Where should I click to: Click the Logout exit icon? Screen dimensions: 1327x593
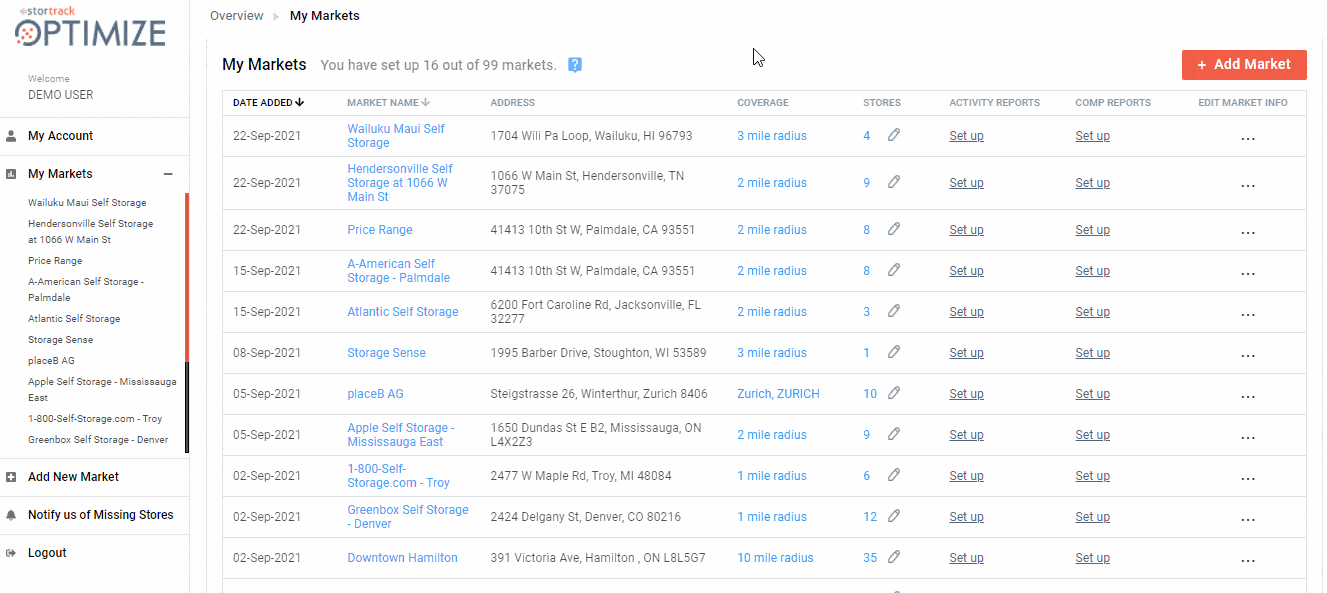point(11,553)
